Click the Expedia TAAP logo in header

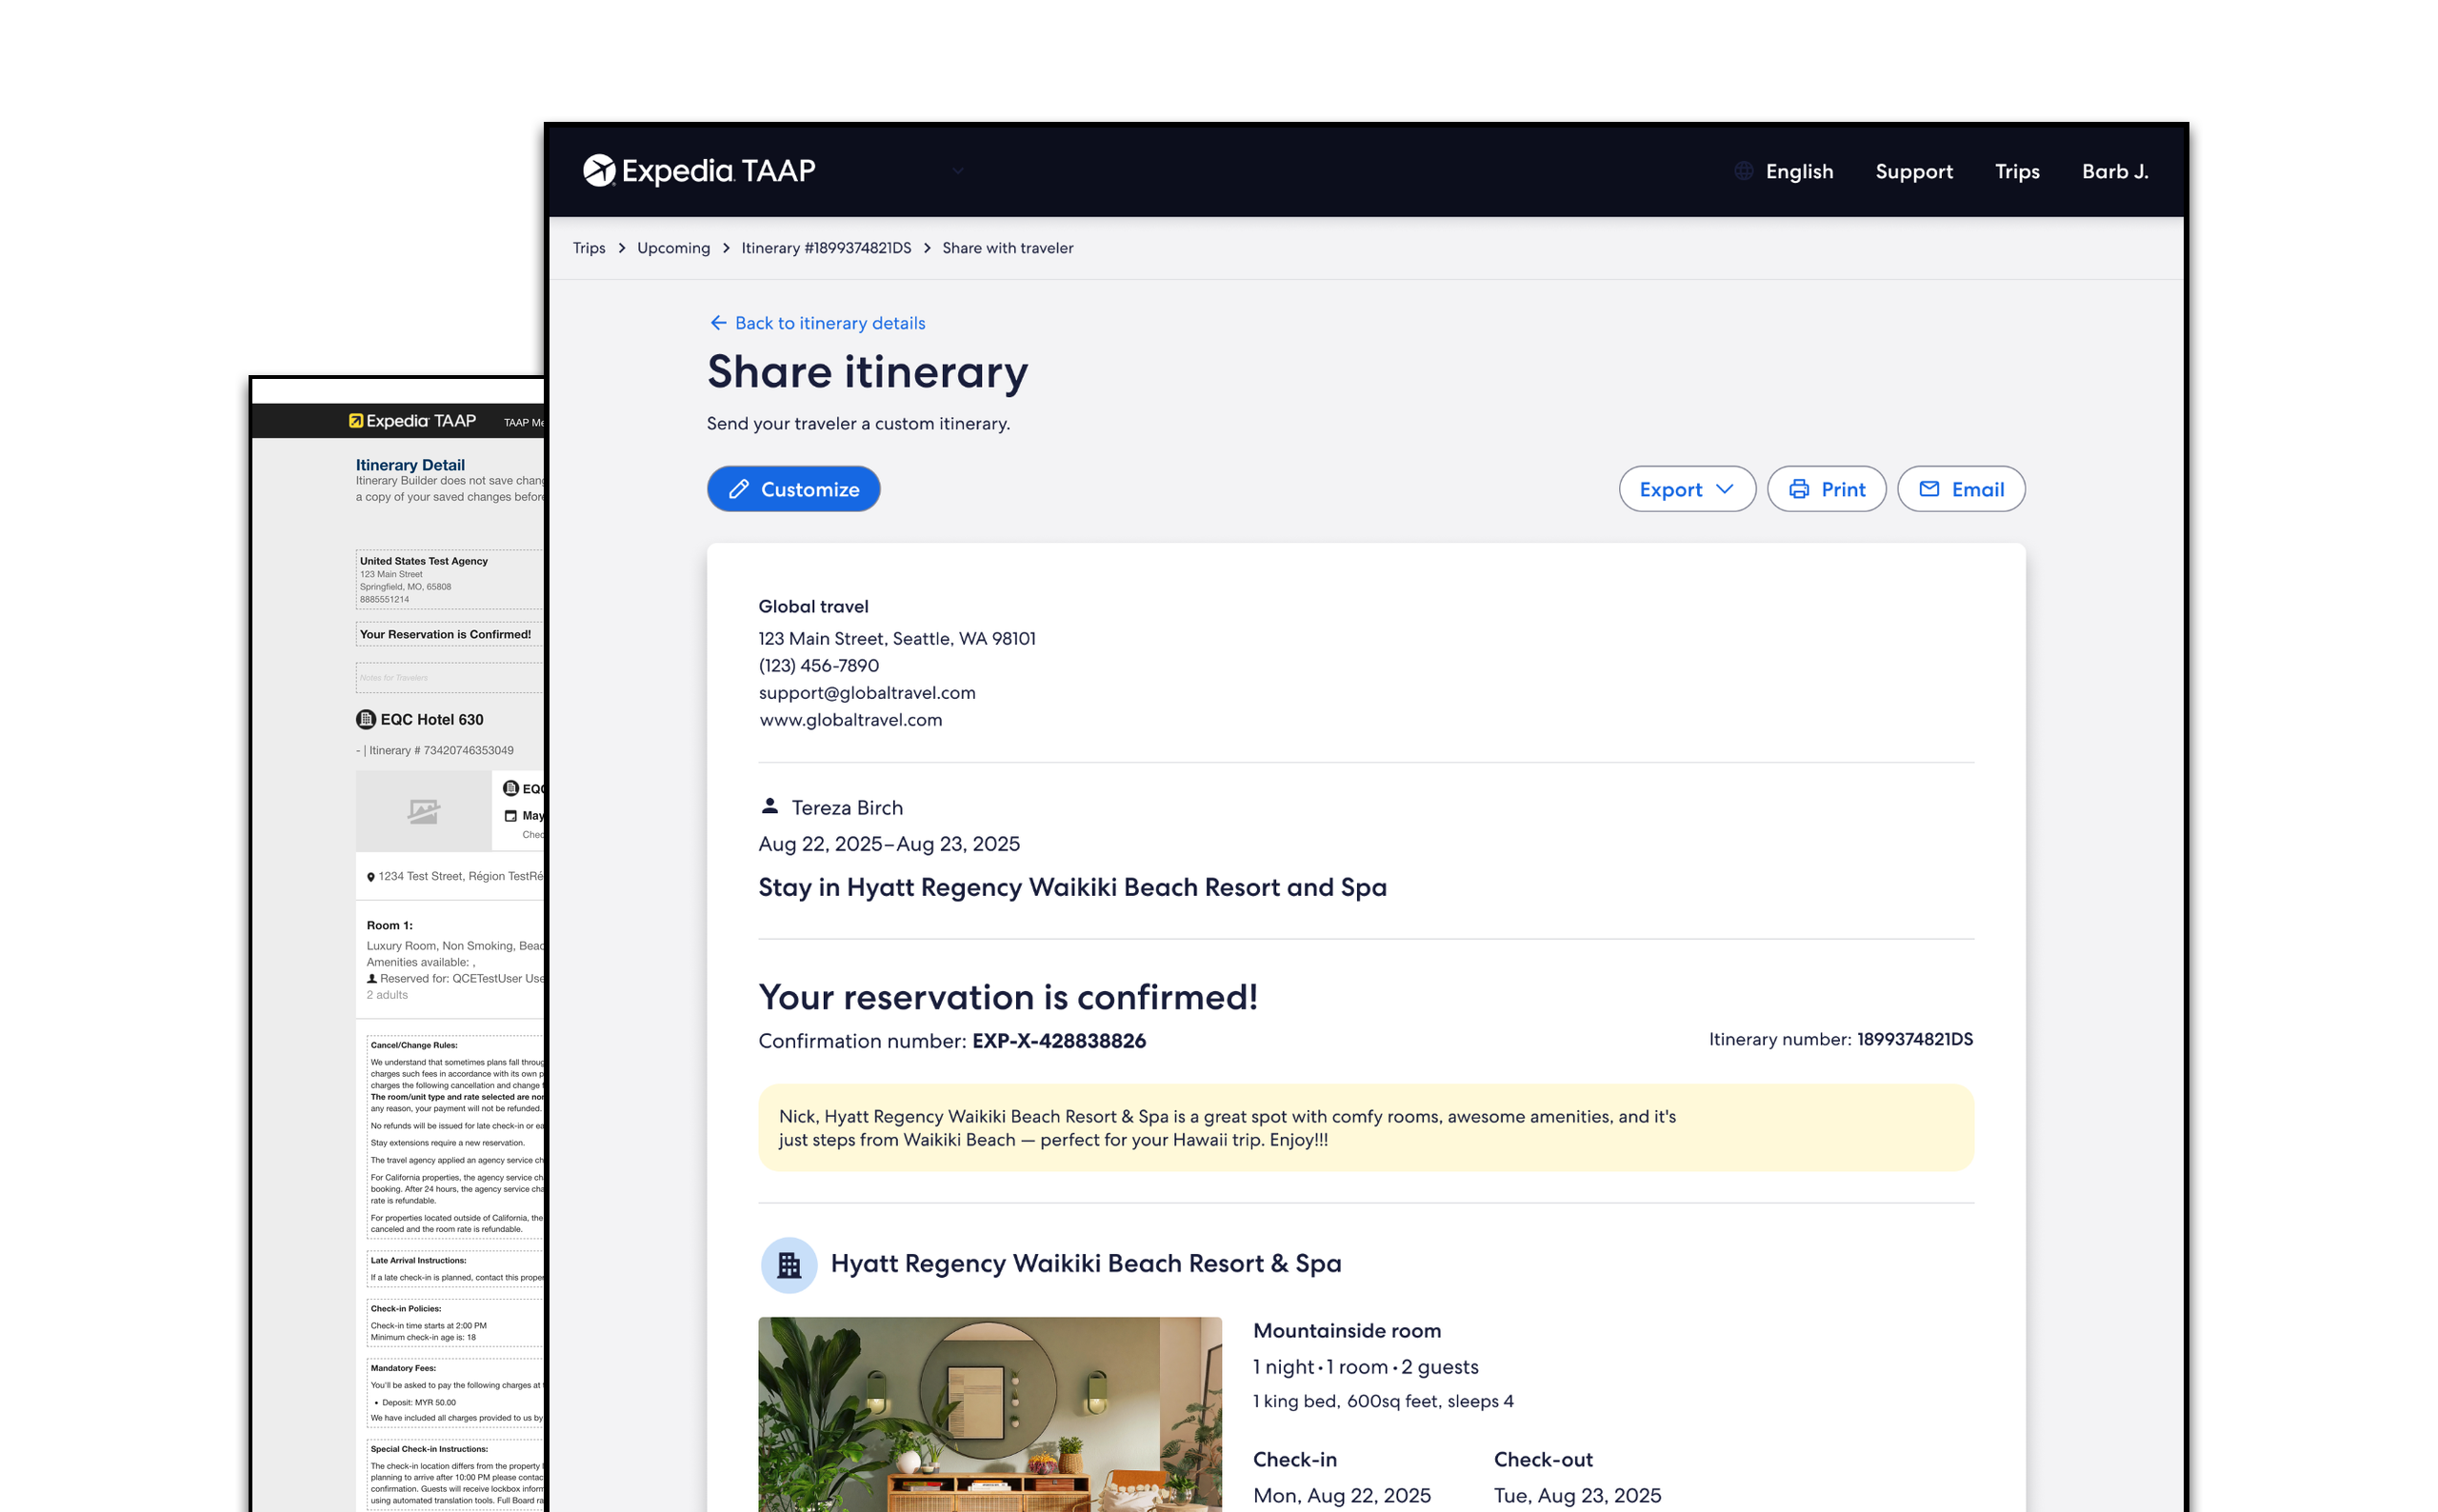pos(699,171)
